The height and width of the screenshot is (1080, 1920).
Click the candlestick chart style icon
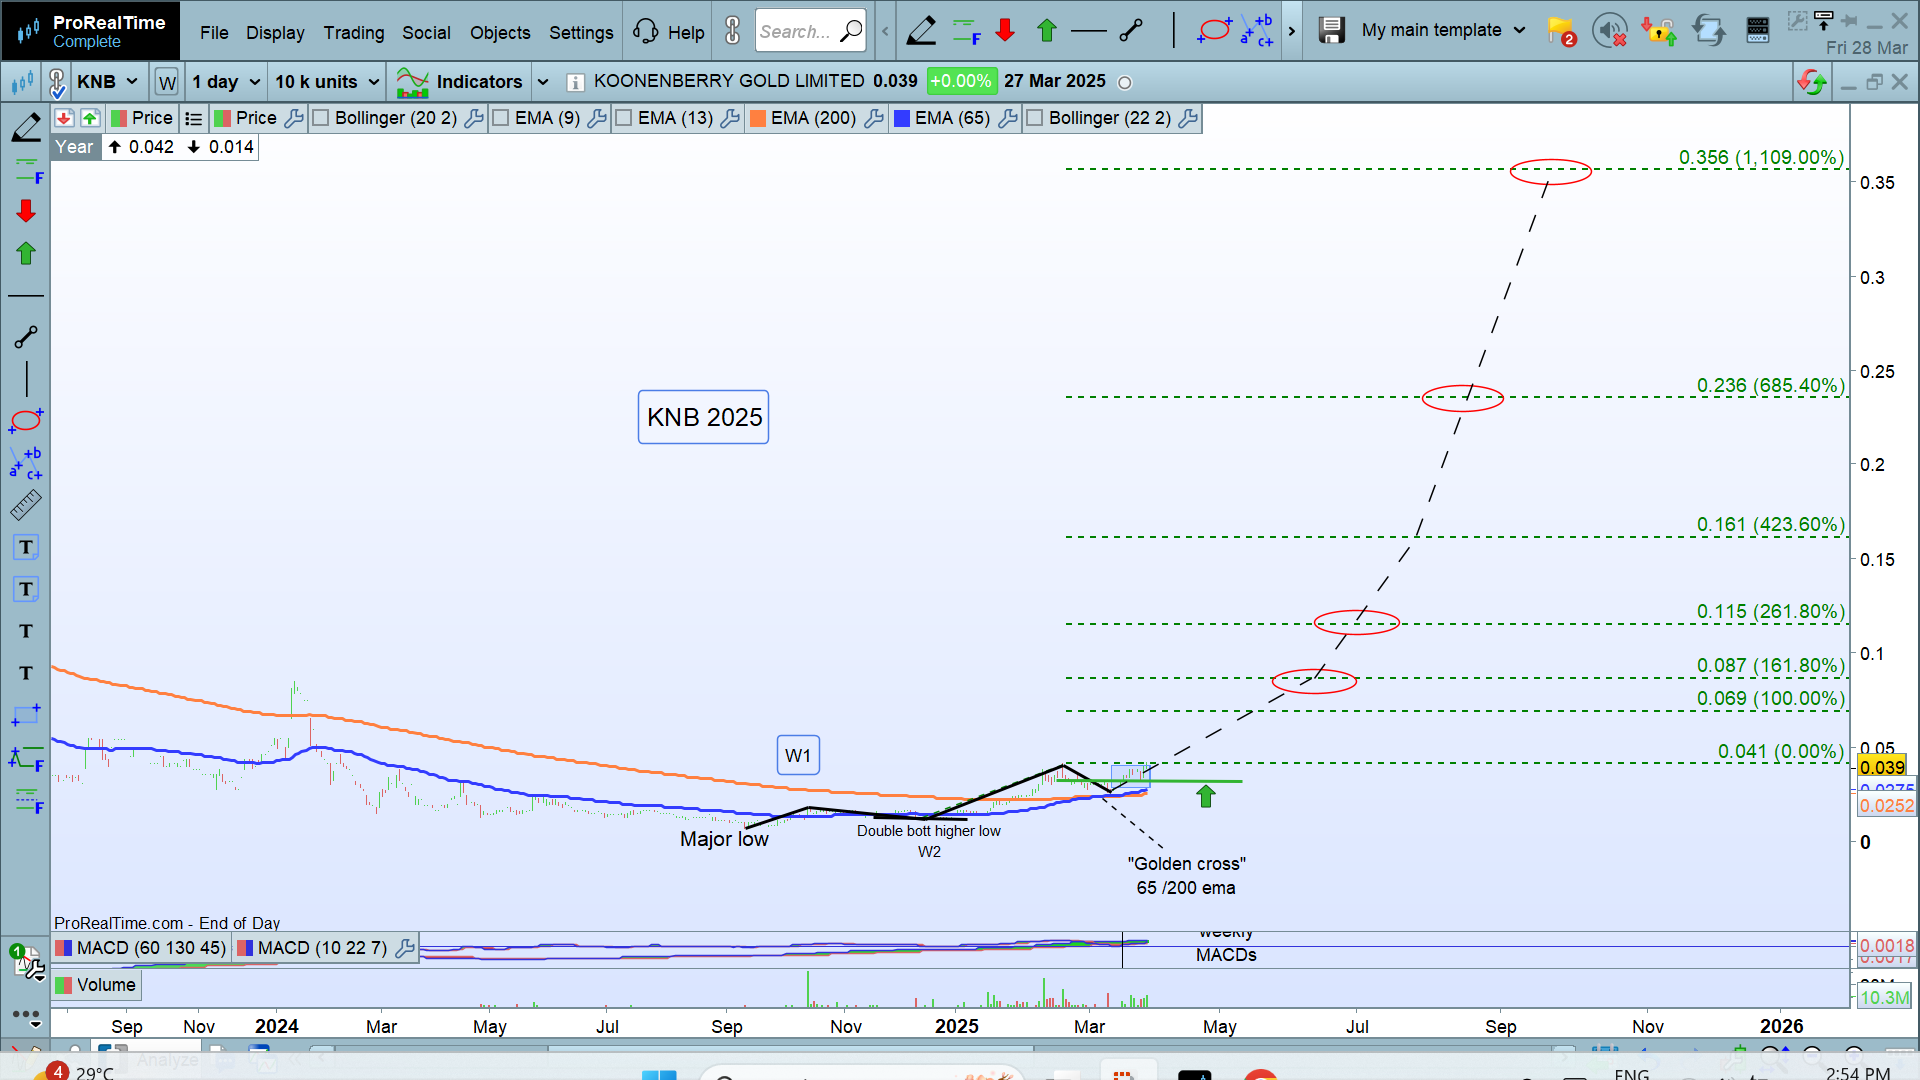point(22,82)
